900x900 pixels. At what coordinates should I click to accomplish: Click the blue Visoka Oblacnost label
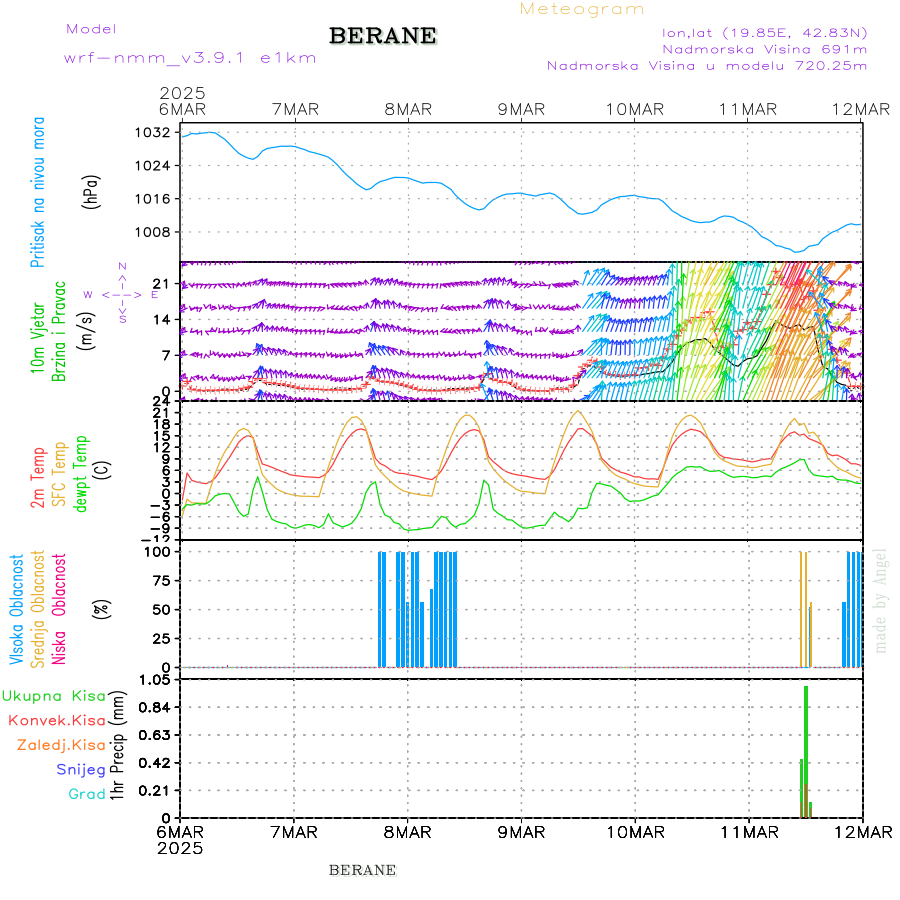pos(17,609)
